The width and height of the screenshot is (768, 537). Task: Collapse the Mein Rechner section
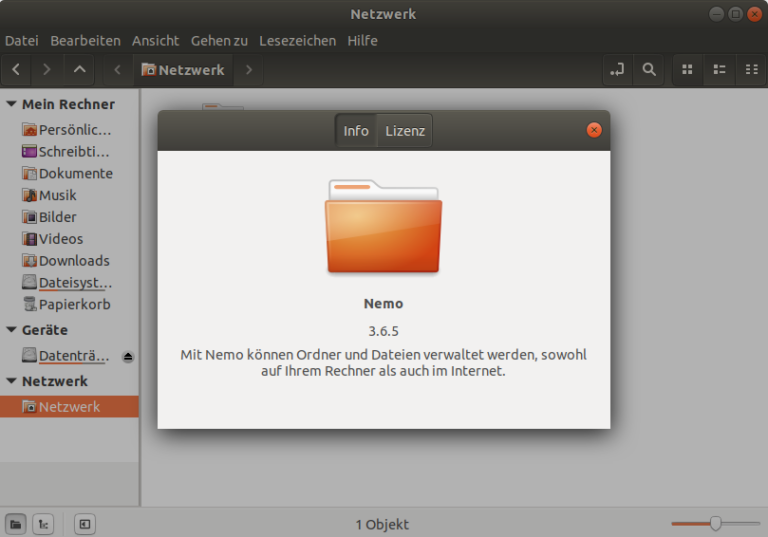tap(11, 104)
